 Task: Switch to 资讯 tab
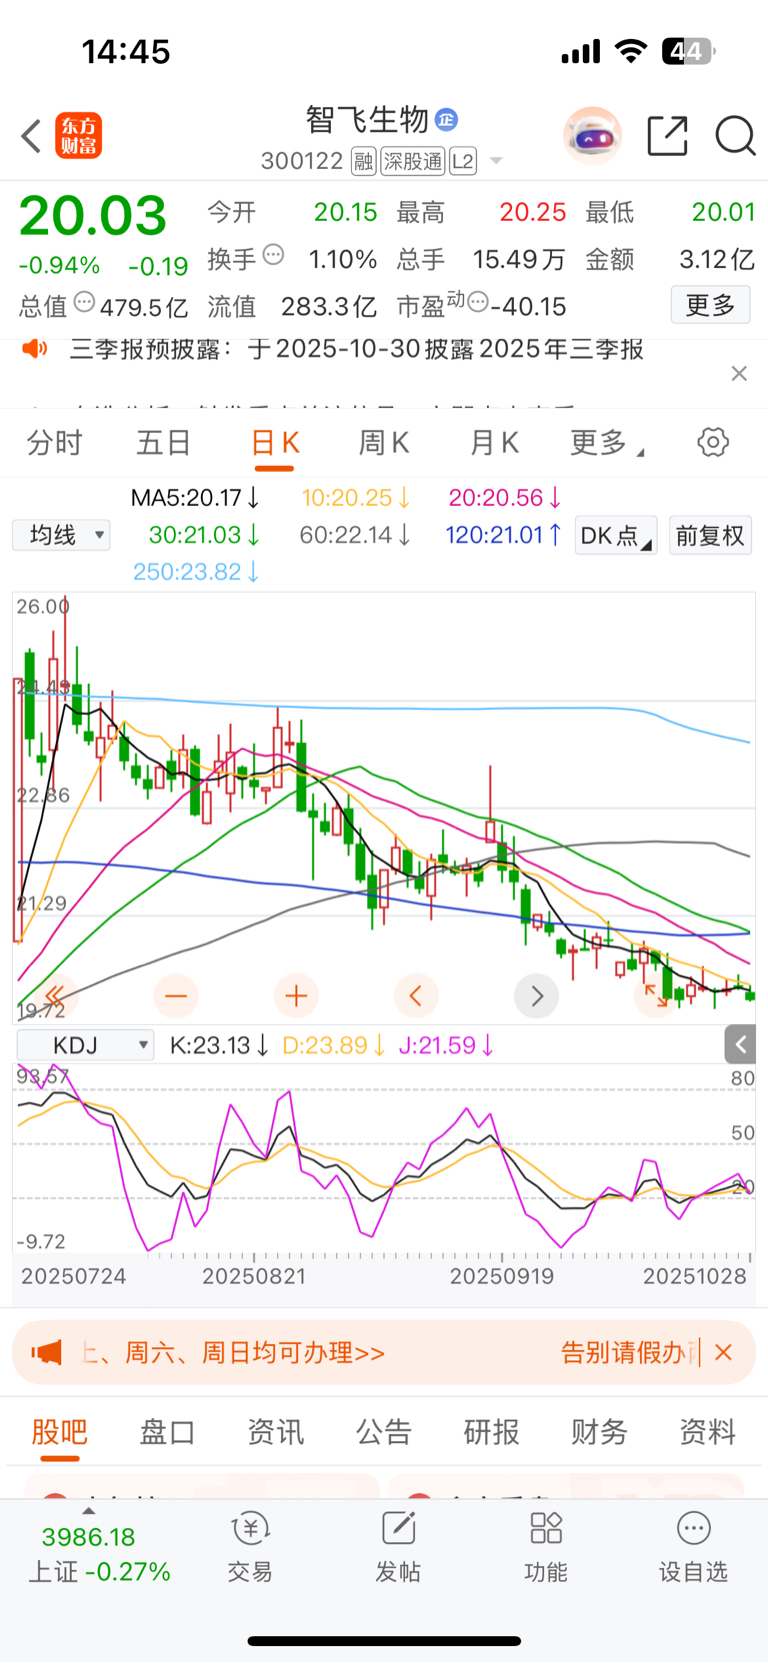[x=275, y=1432]
